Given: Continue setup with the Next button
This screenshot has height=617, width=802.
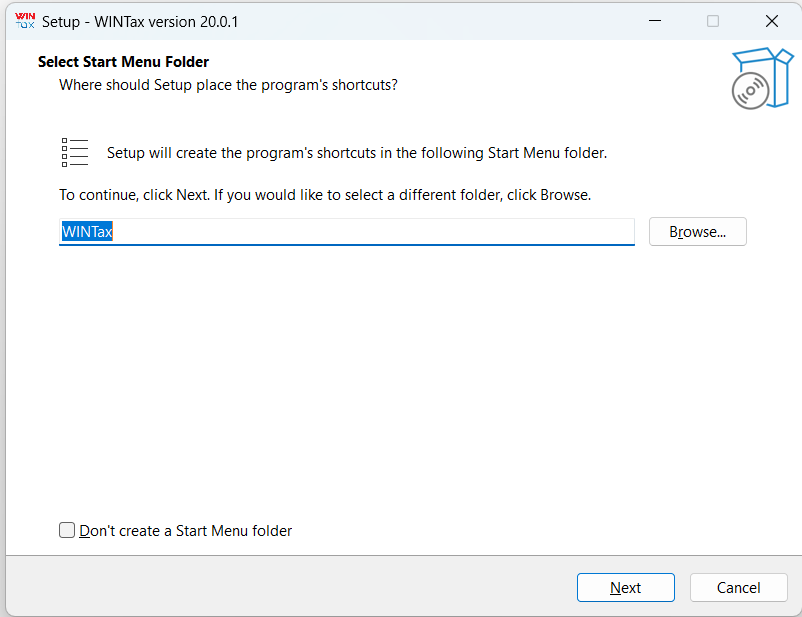Looking at the screenshot, I should (x=626, y=587).
